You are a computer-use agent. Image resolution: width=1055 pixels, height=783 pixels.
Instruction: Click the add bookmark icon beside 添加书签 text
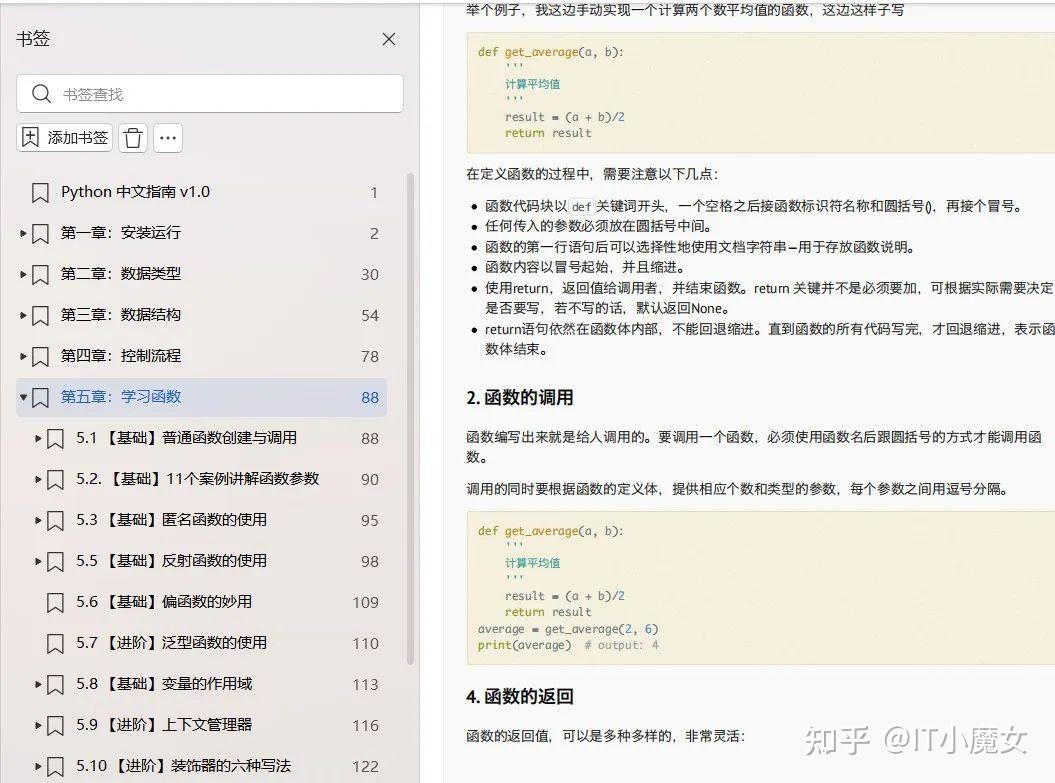(31, 138)
